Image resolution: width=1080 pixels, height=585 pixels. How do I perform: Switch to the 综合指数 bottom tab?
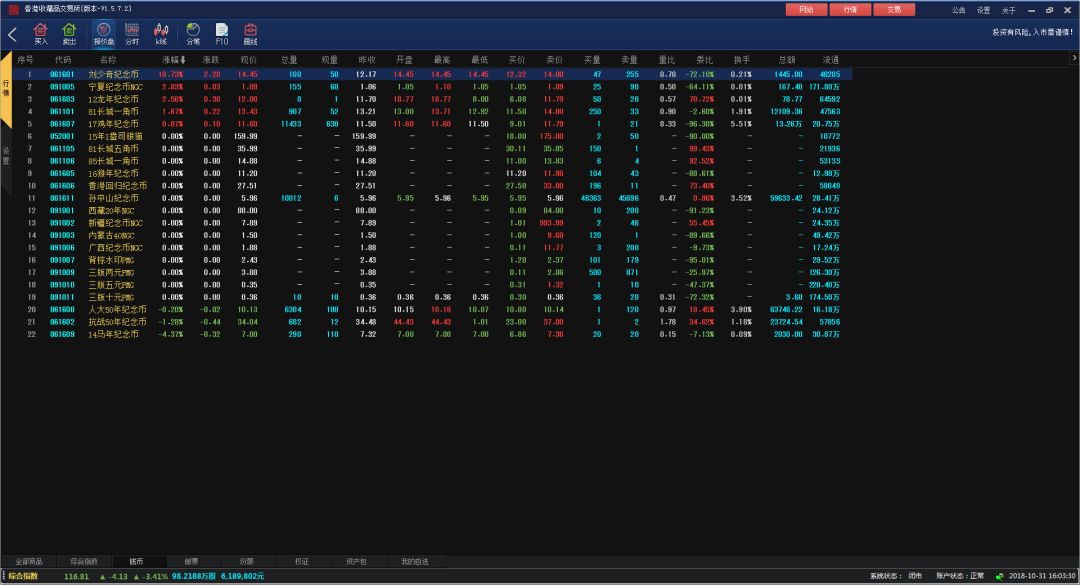click(x=83, y=562)
